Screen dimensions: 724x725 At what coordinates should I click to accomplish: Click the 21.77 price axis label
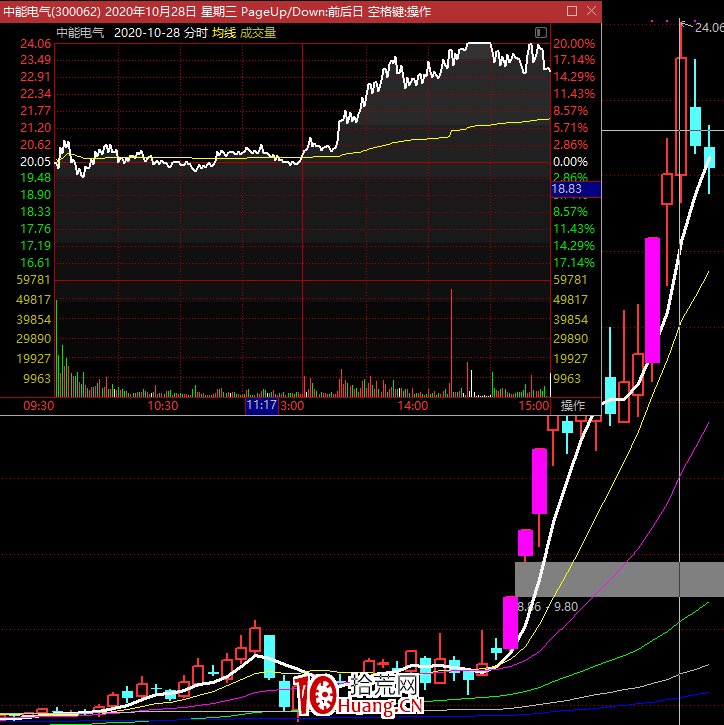[36, 111]
